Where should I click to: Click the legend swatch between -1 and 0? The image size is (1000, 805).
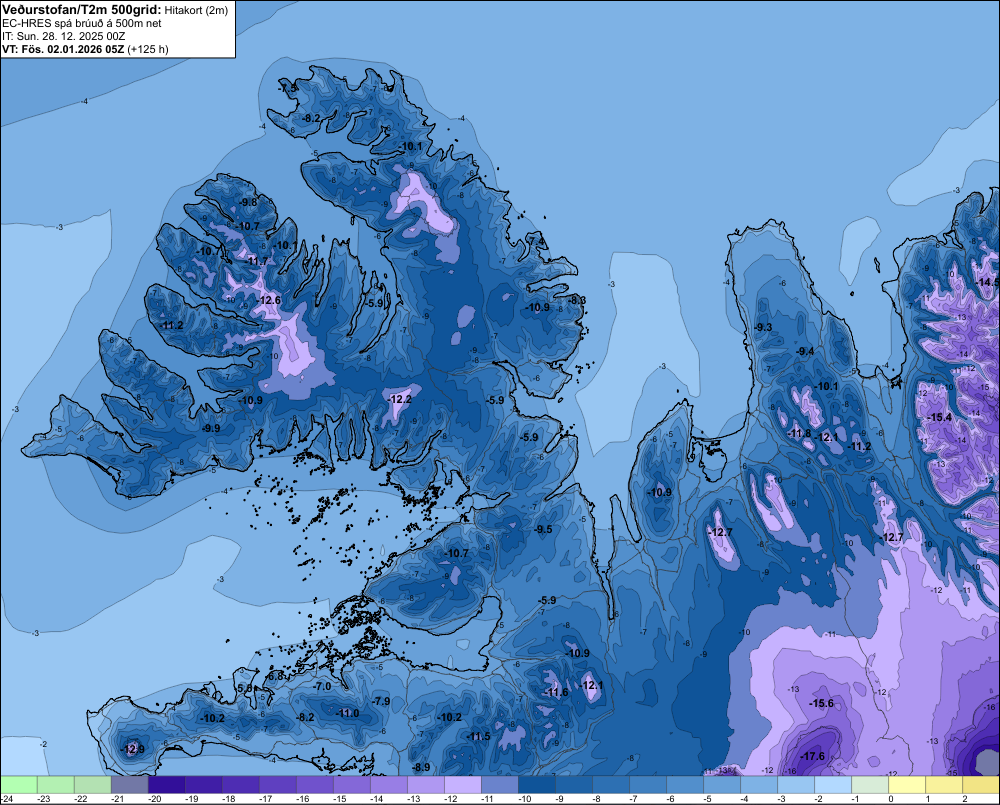[870, 784]
